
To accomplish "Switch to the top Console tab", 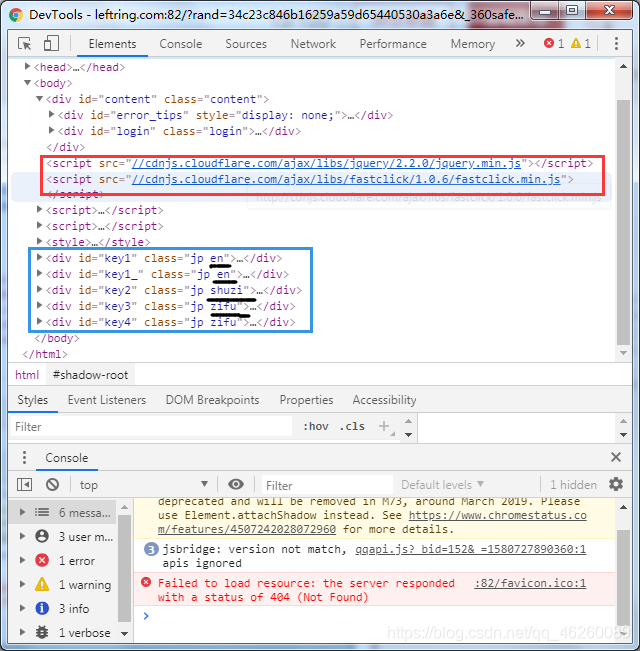I will [181, 44].
